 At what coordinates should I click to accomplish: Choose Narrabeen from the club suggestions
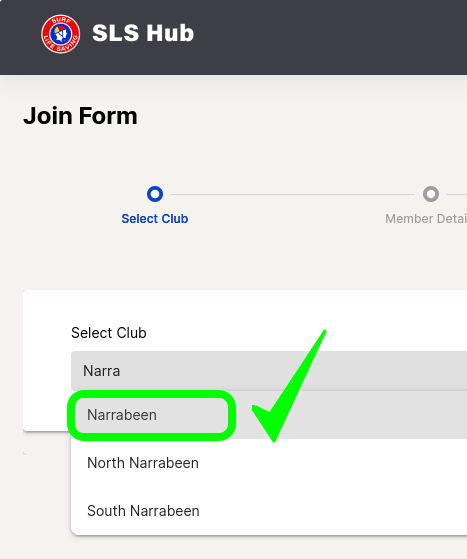(x=122, y=415)
